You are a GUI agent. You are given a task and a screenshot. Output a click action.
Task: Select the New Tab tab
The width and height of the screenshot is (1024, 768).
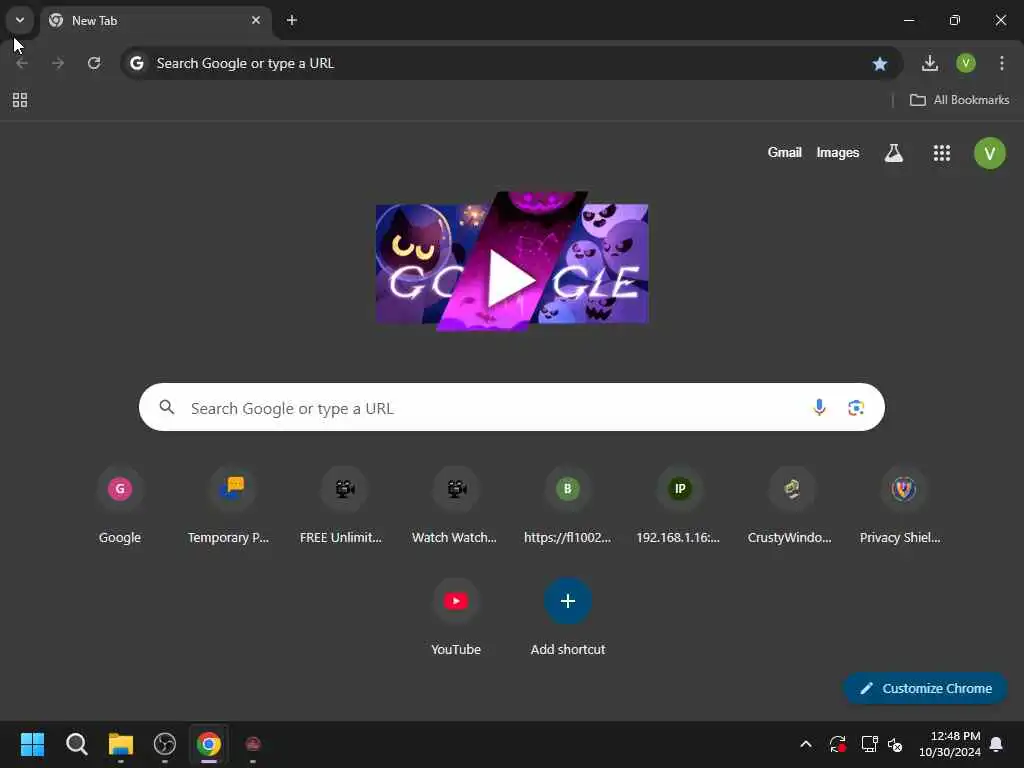point(155,21)
